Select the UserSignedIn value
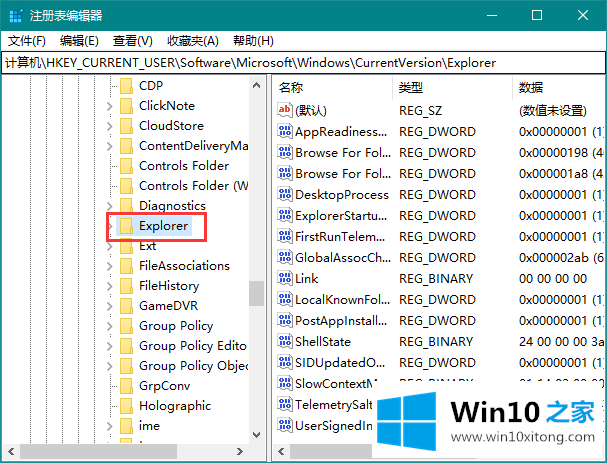 pyautogui.click(x=334, y=425)
